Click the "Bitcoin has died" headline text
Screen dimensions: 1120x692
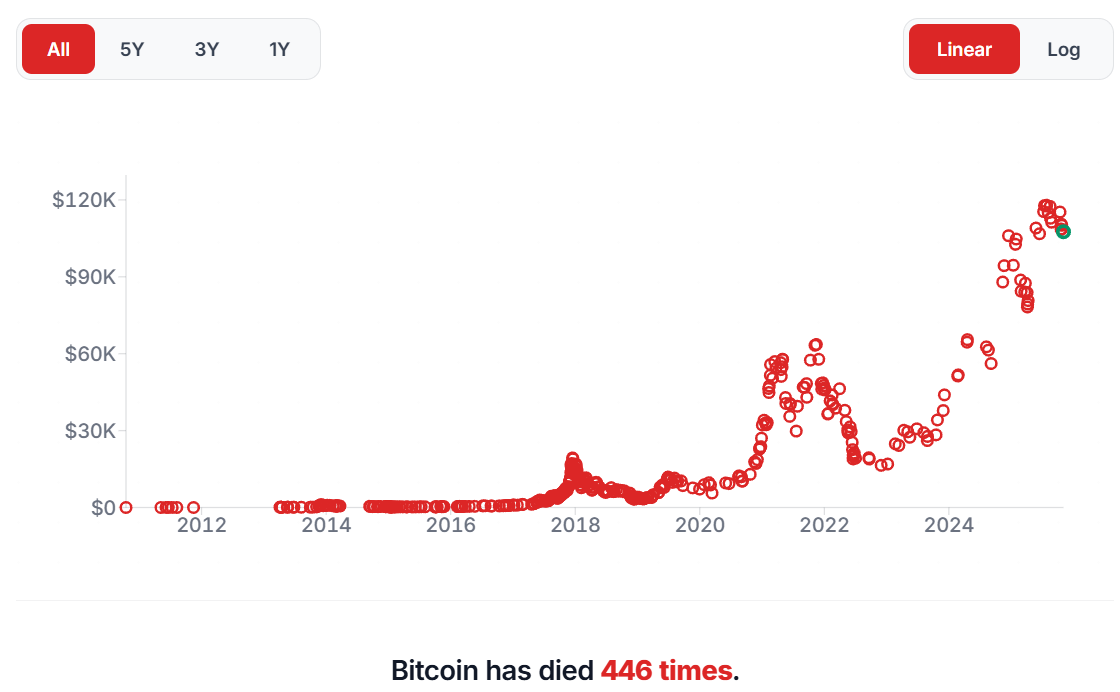492,670
